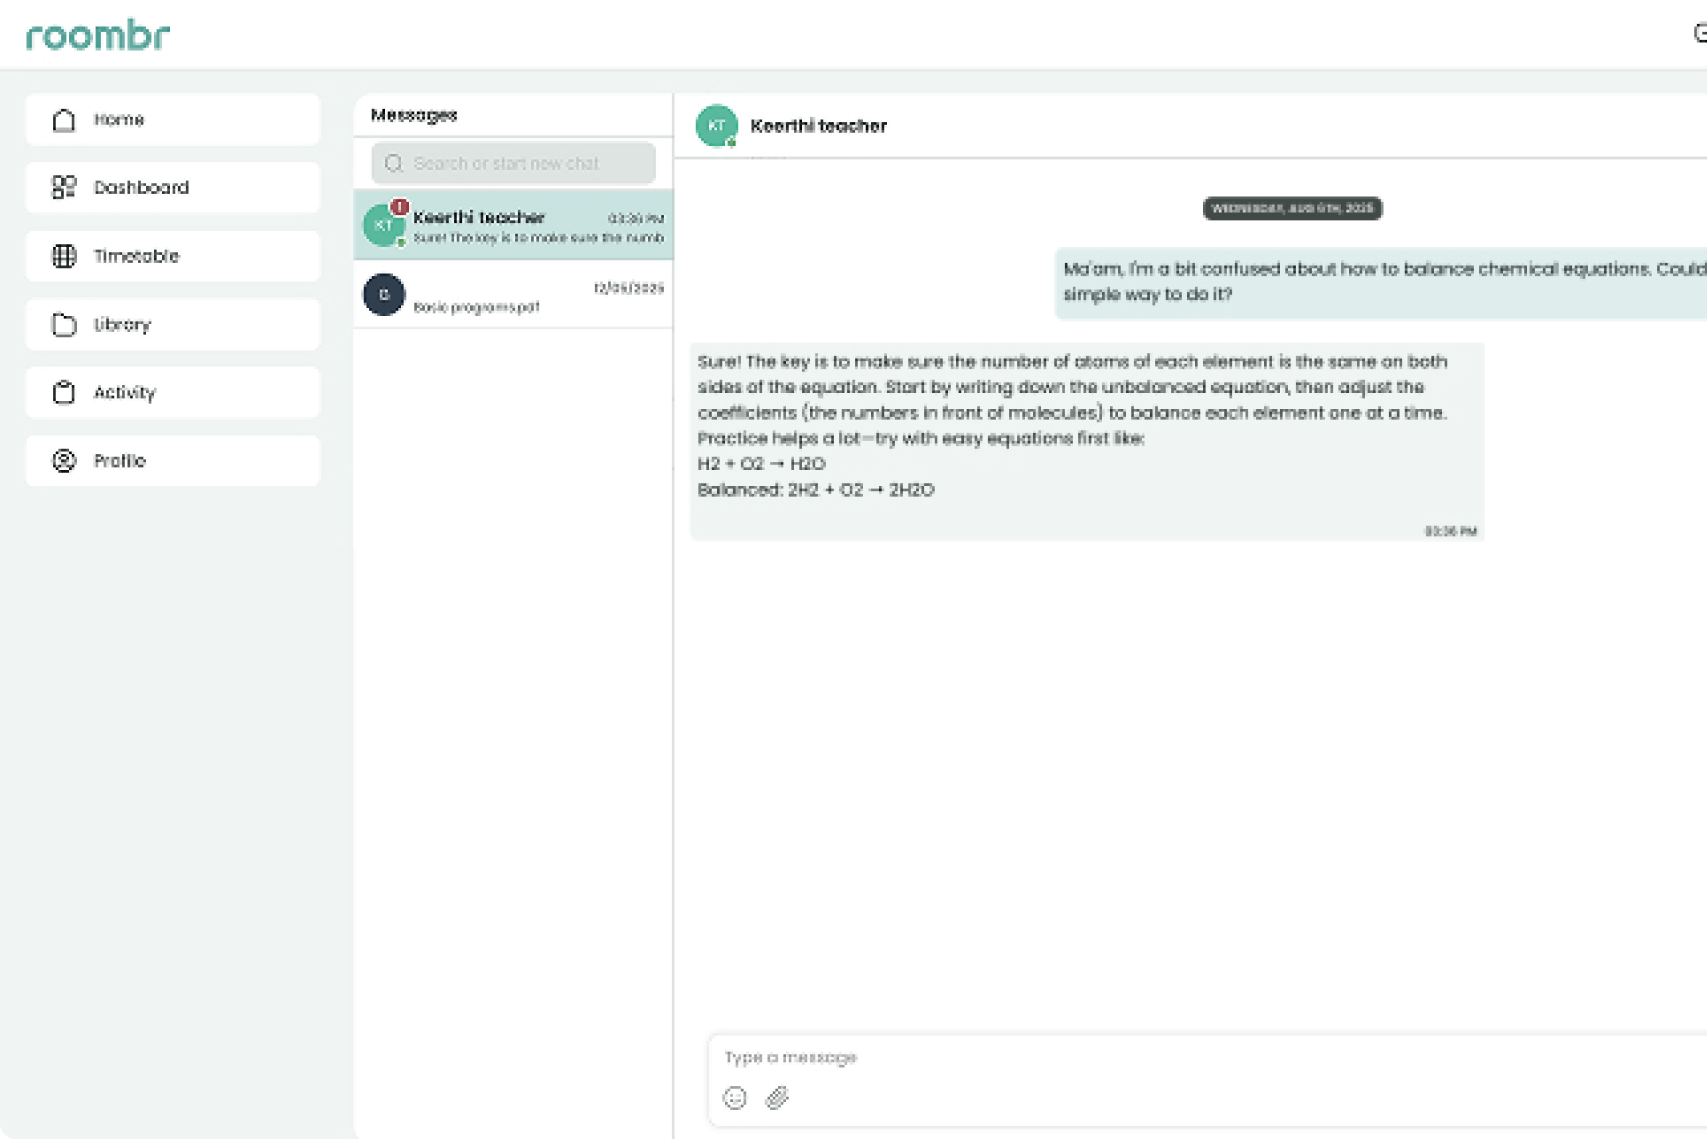Click the roombr logo
The image size is (1707, 1139).
pyautogui.click(x=98, y=36)
